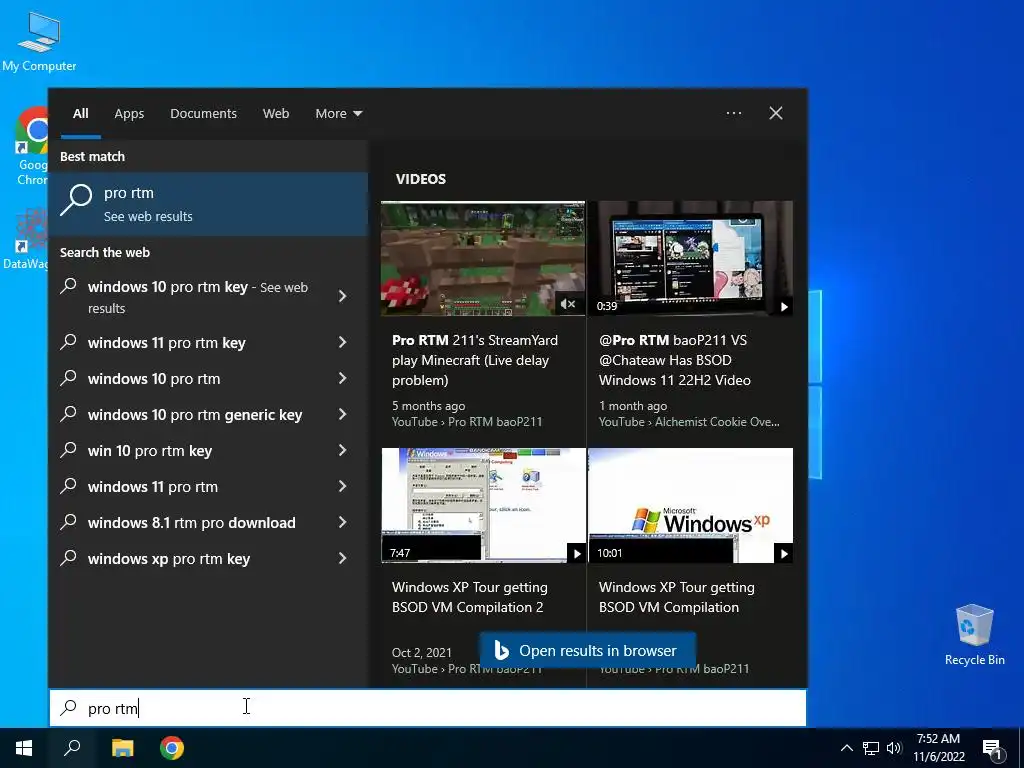Click the best match magnifier icon
Viewport: 1024px width, 768px height.
pyautogui.click(x=76, y=200)
